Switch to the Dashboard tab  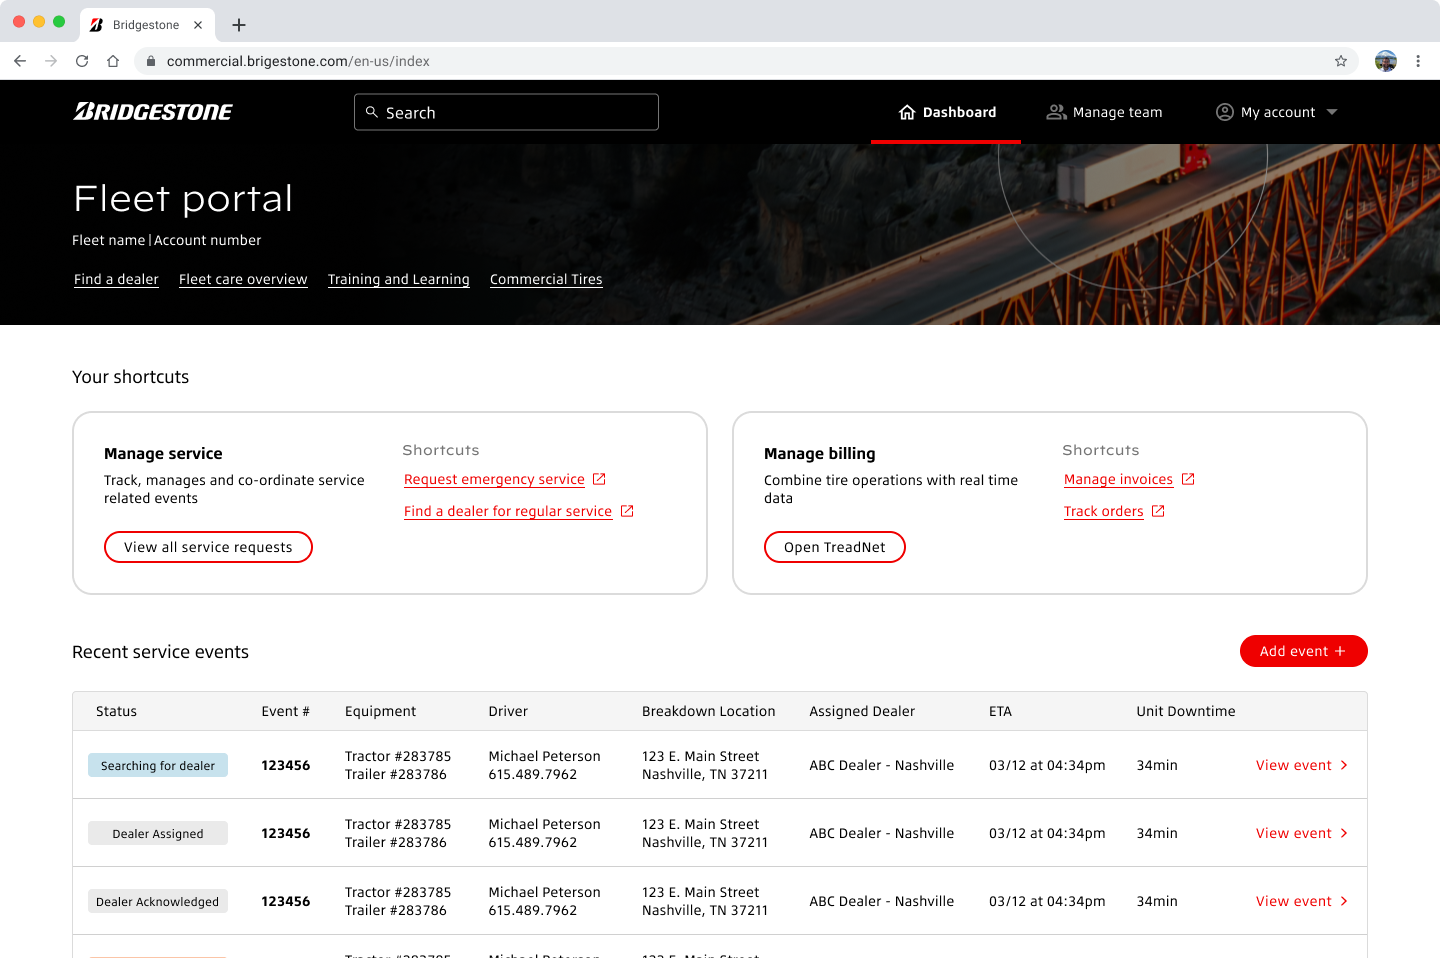[x=946, y=112]
